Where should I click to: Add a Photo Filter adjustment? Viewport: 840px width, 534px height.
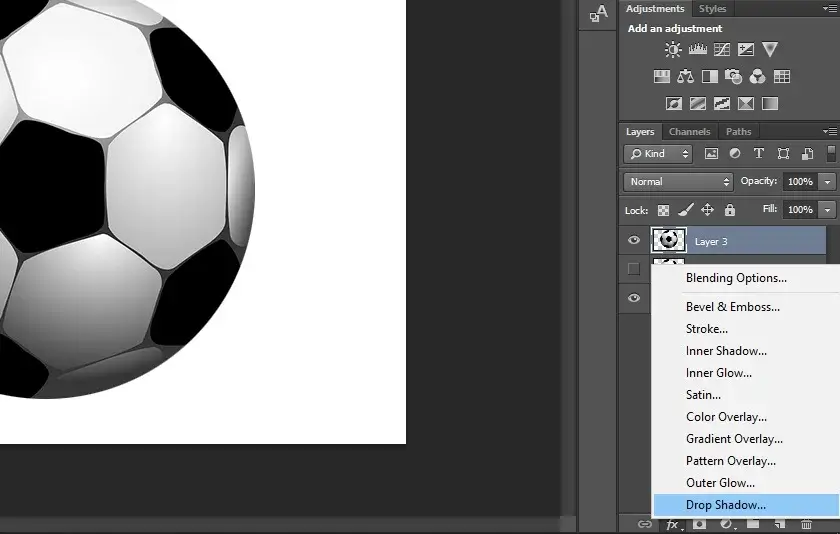[x=733, y=77]
